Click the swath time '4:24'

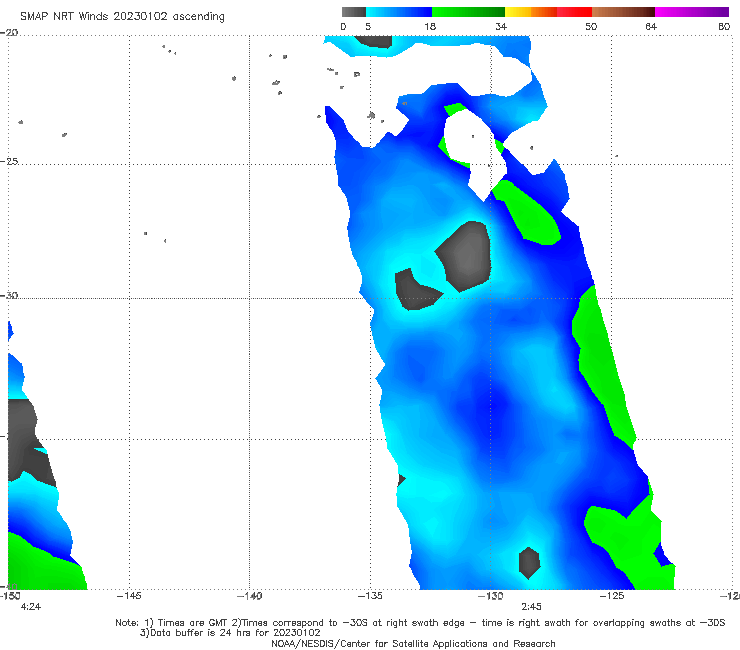[31, 607]
